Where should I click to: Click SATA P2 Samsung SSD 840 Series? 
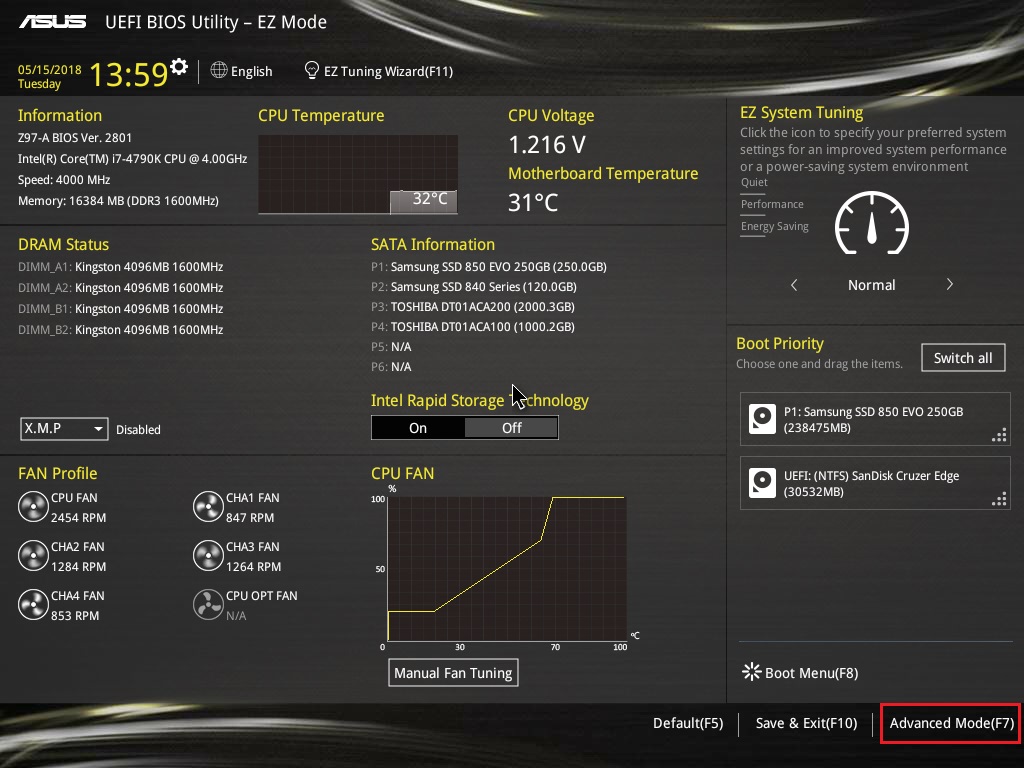click(x=473, y=287)
